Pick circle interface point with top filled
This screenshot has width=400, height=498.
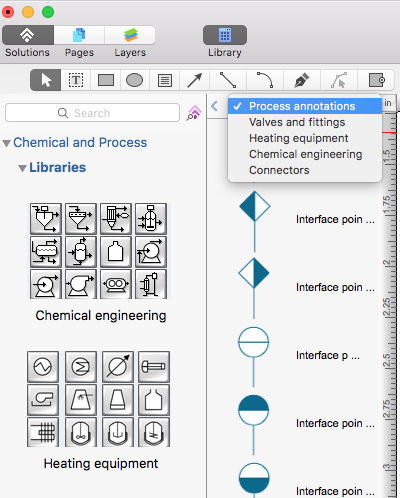click(x=254, y=424)
